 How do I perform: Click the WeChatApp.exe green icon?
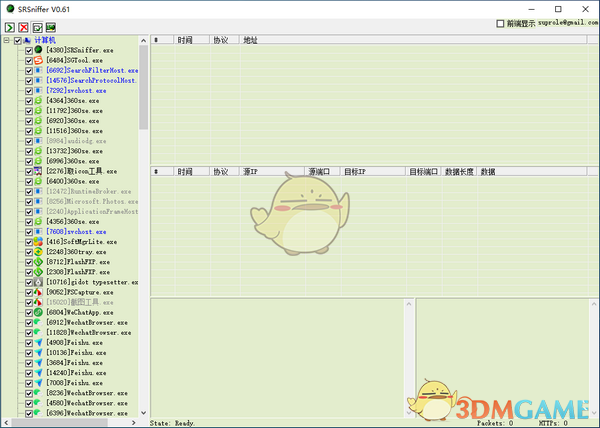pyautogui.click(x=38, y=312)
